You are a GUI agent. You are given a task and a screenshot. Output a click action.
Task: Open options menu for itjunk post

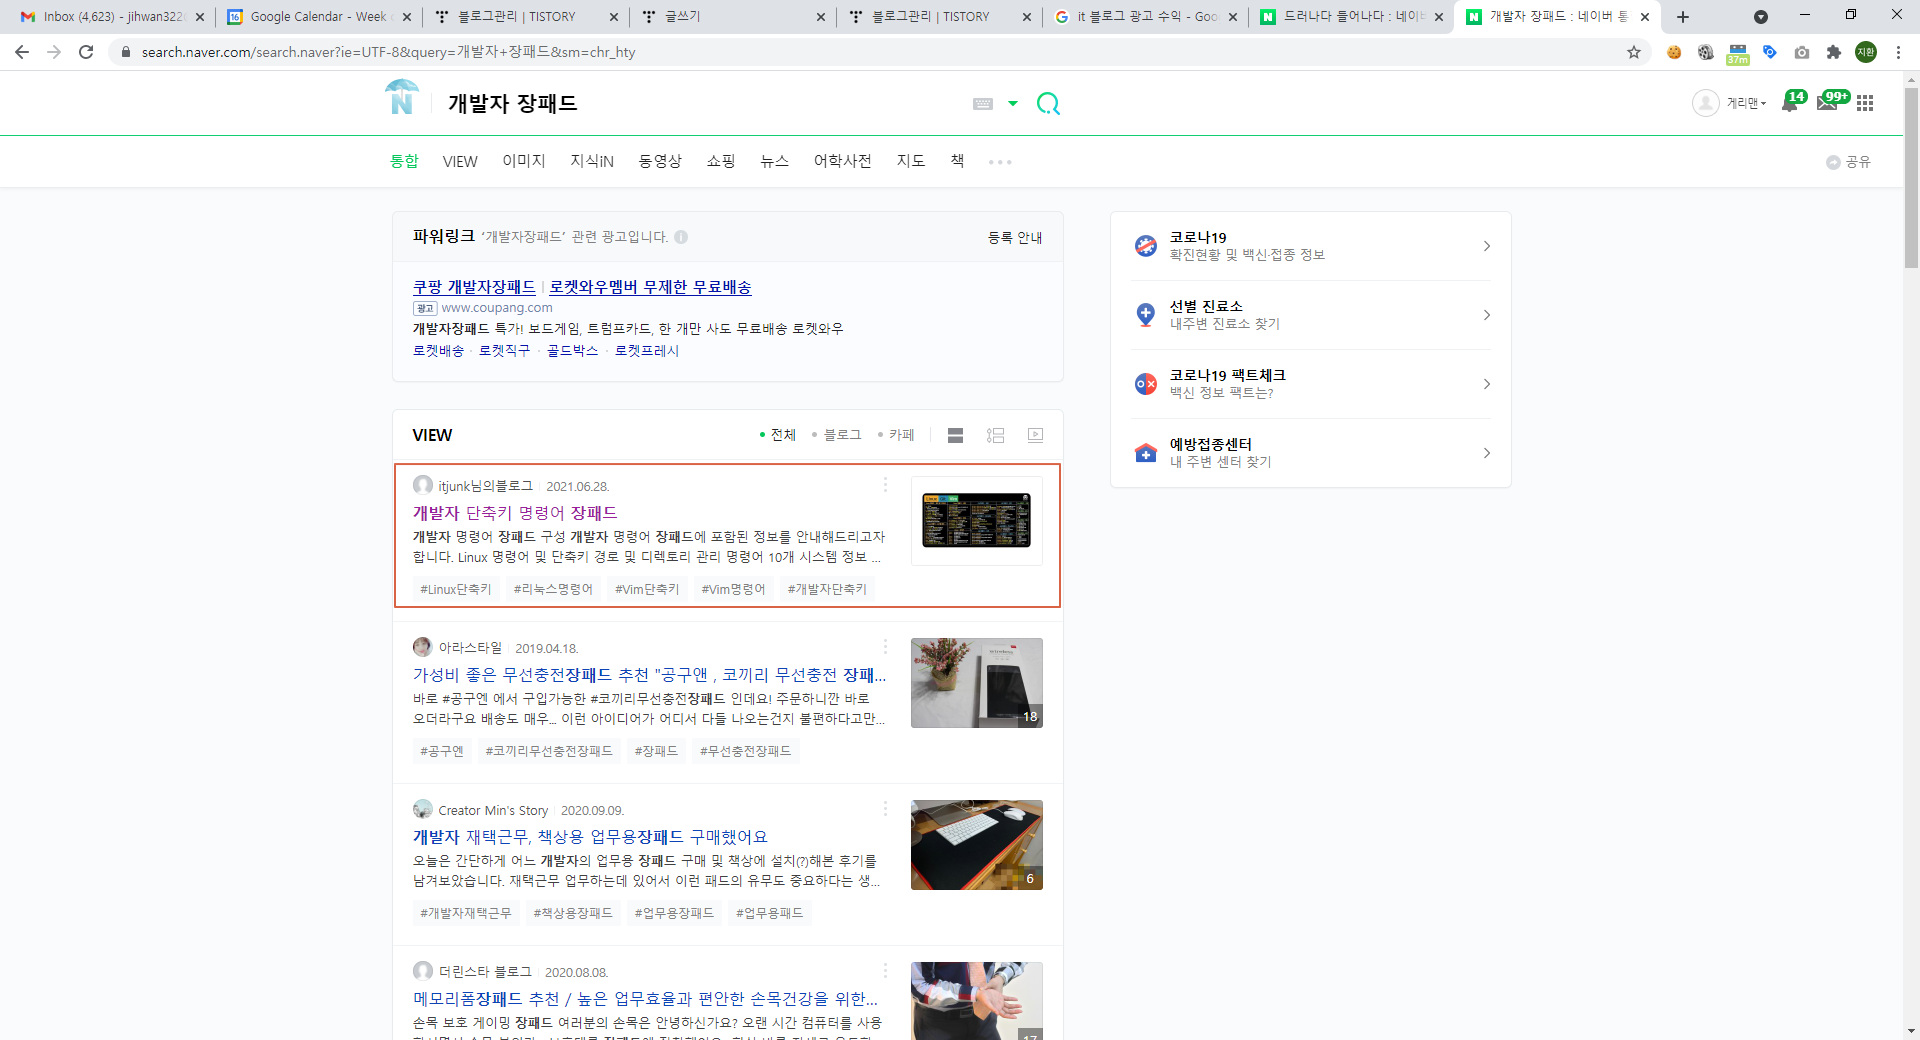click(x=885, y=485)
